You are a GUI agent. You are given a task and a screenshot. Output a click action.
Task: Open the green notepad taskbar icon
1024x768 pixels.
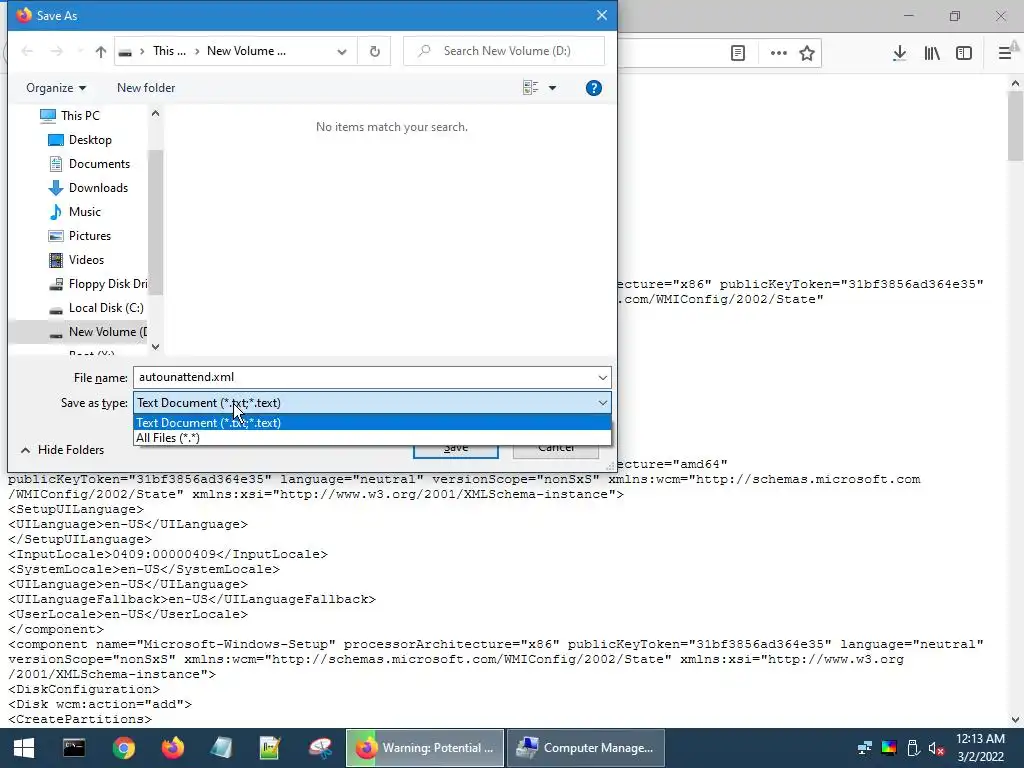pos(270,748)
